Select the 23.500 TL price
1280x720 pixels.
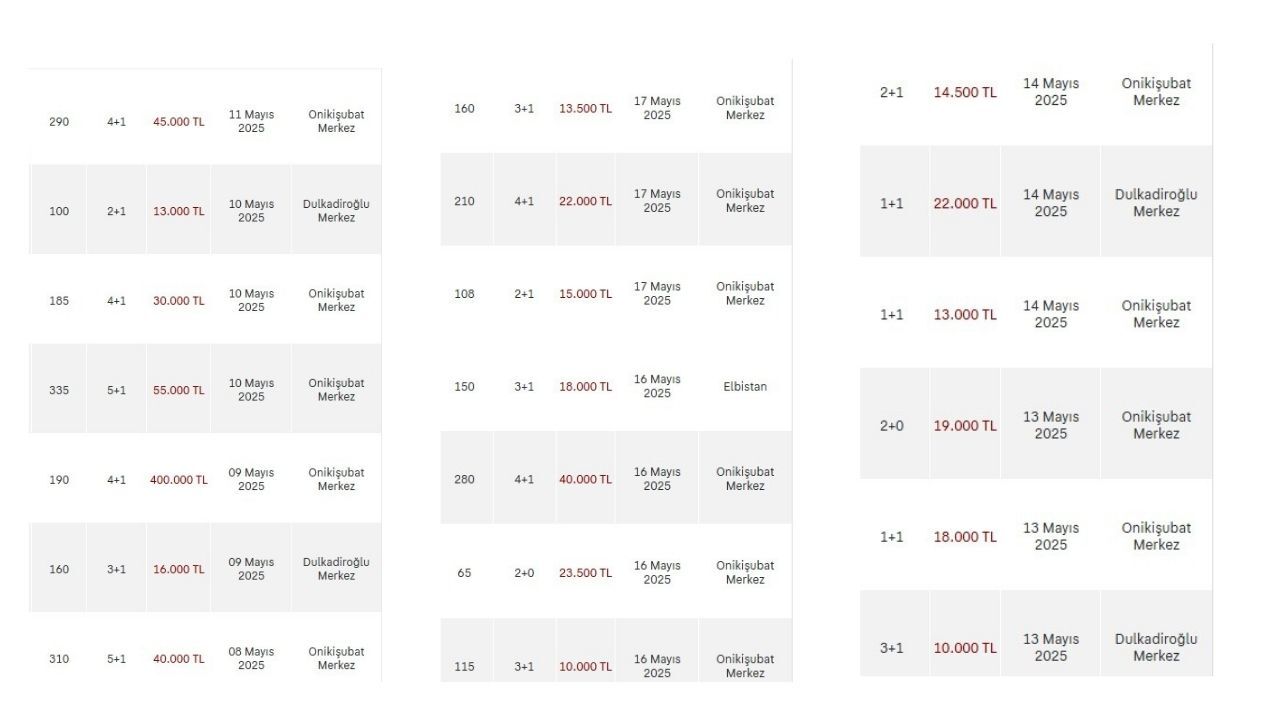pos(585,573)
